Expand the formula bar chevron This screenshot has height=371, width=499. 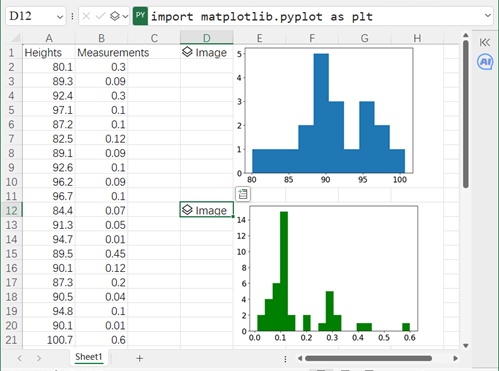(488, 15)
